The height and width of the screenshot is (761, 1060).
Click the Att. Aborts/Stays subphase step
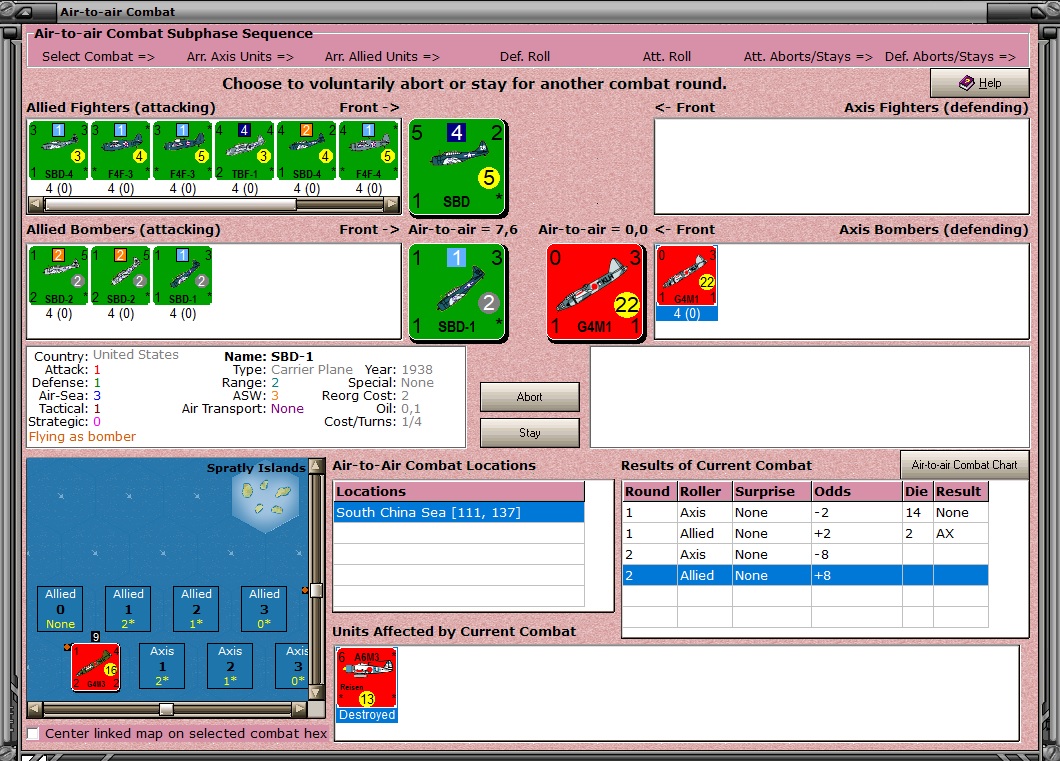[x=808, y=57]
